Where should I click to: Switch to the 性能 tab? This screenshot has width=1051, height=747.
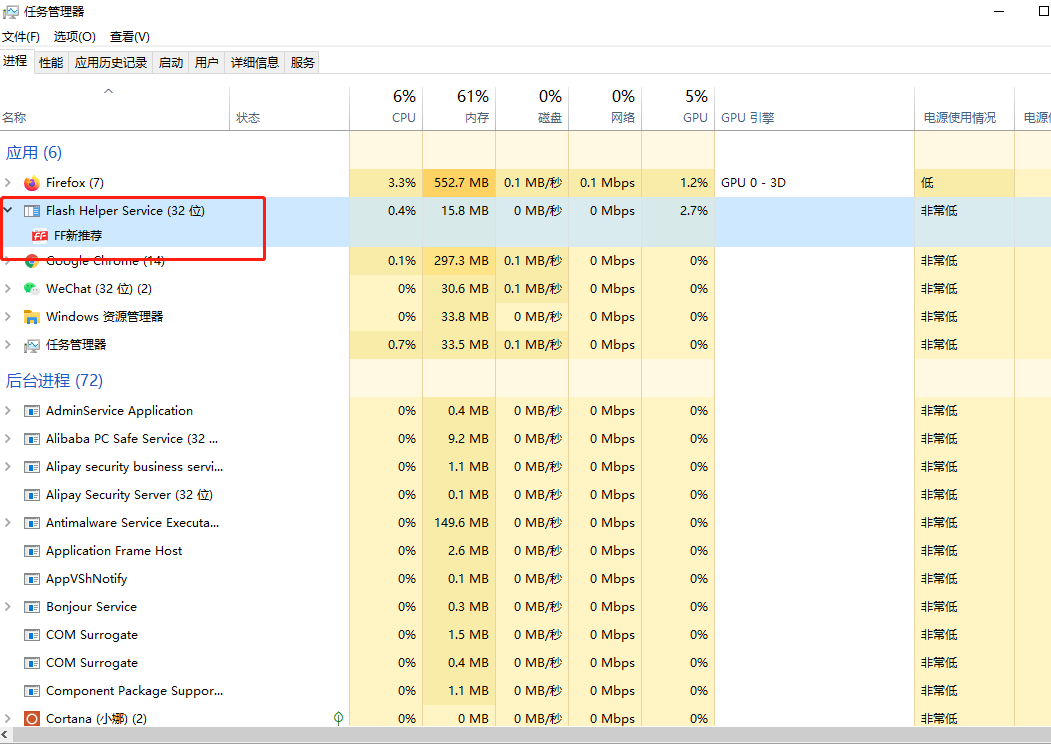[51, 62]
